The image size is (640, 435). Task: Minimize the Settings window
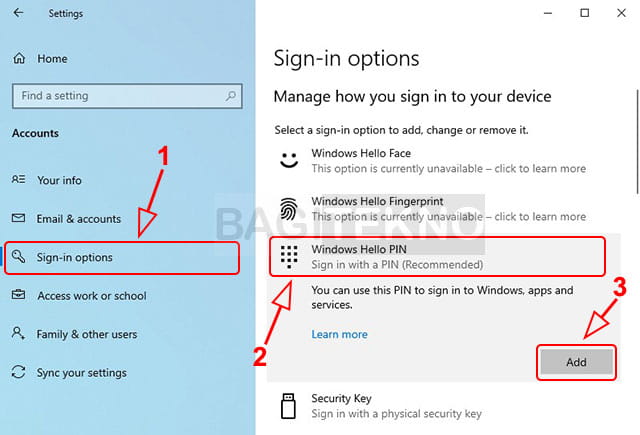(548, 13)
